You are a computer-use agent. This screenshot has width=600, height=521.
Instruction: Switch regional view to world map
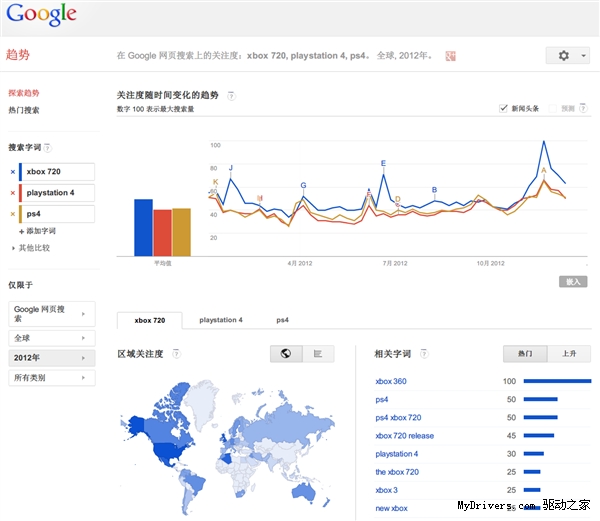click(286, 353)
